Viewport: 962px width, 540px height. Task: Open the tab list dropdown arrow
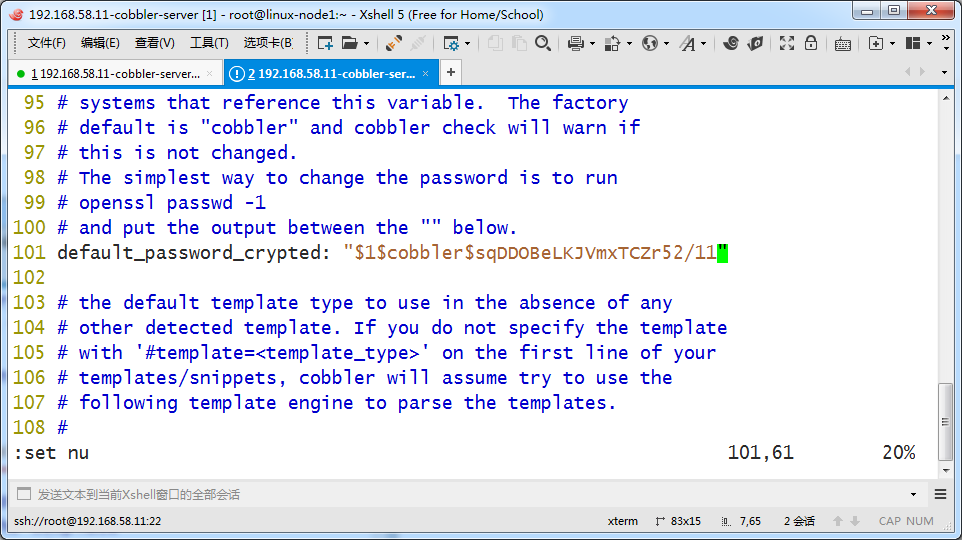click(944, 72)
